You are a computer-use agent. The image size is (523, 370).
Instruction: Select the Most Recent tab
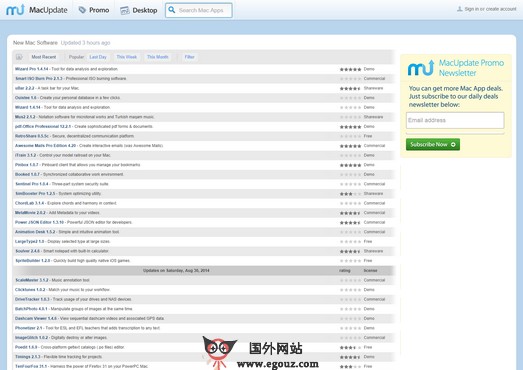coord(44,57)
